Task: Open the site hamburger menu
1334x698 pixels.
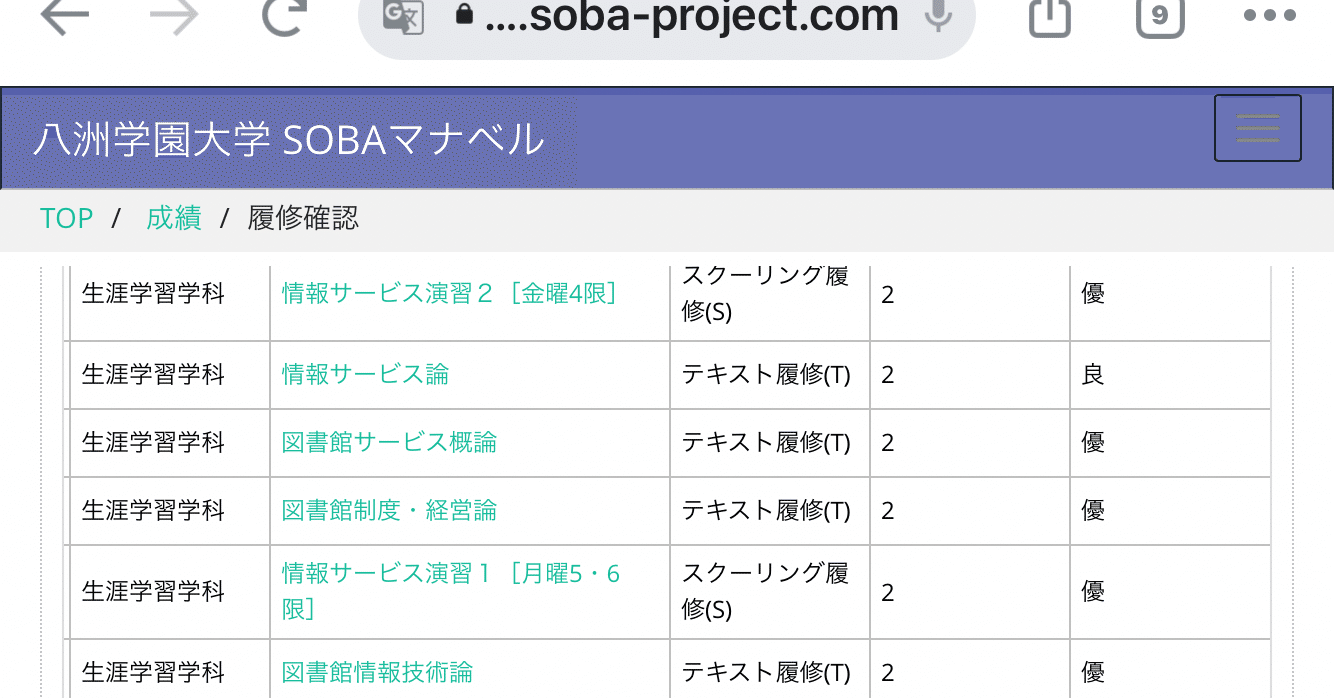Action: click(1257, 128)
